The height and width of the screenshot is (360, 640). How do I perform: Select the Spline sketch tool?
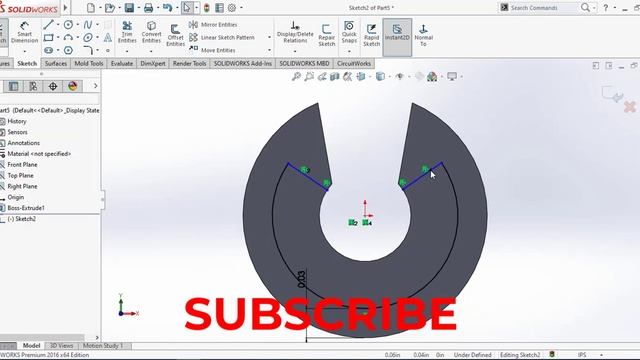click(88, 24)
